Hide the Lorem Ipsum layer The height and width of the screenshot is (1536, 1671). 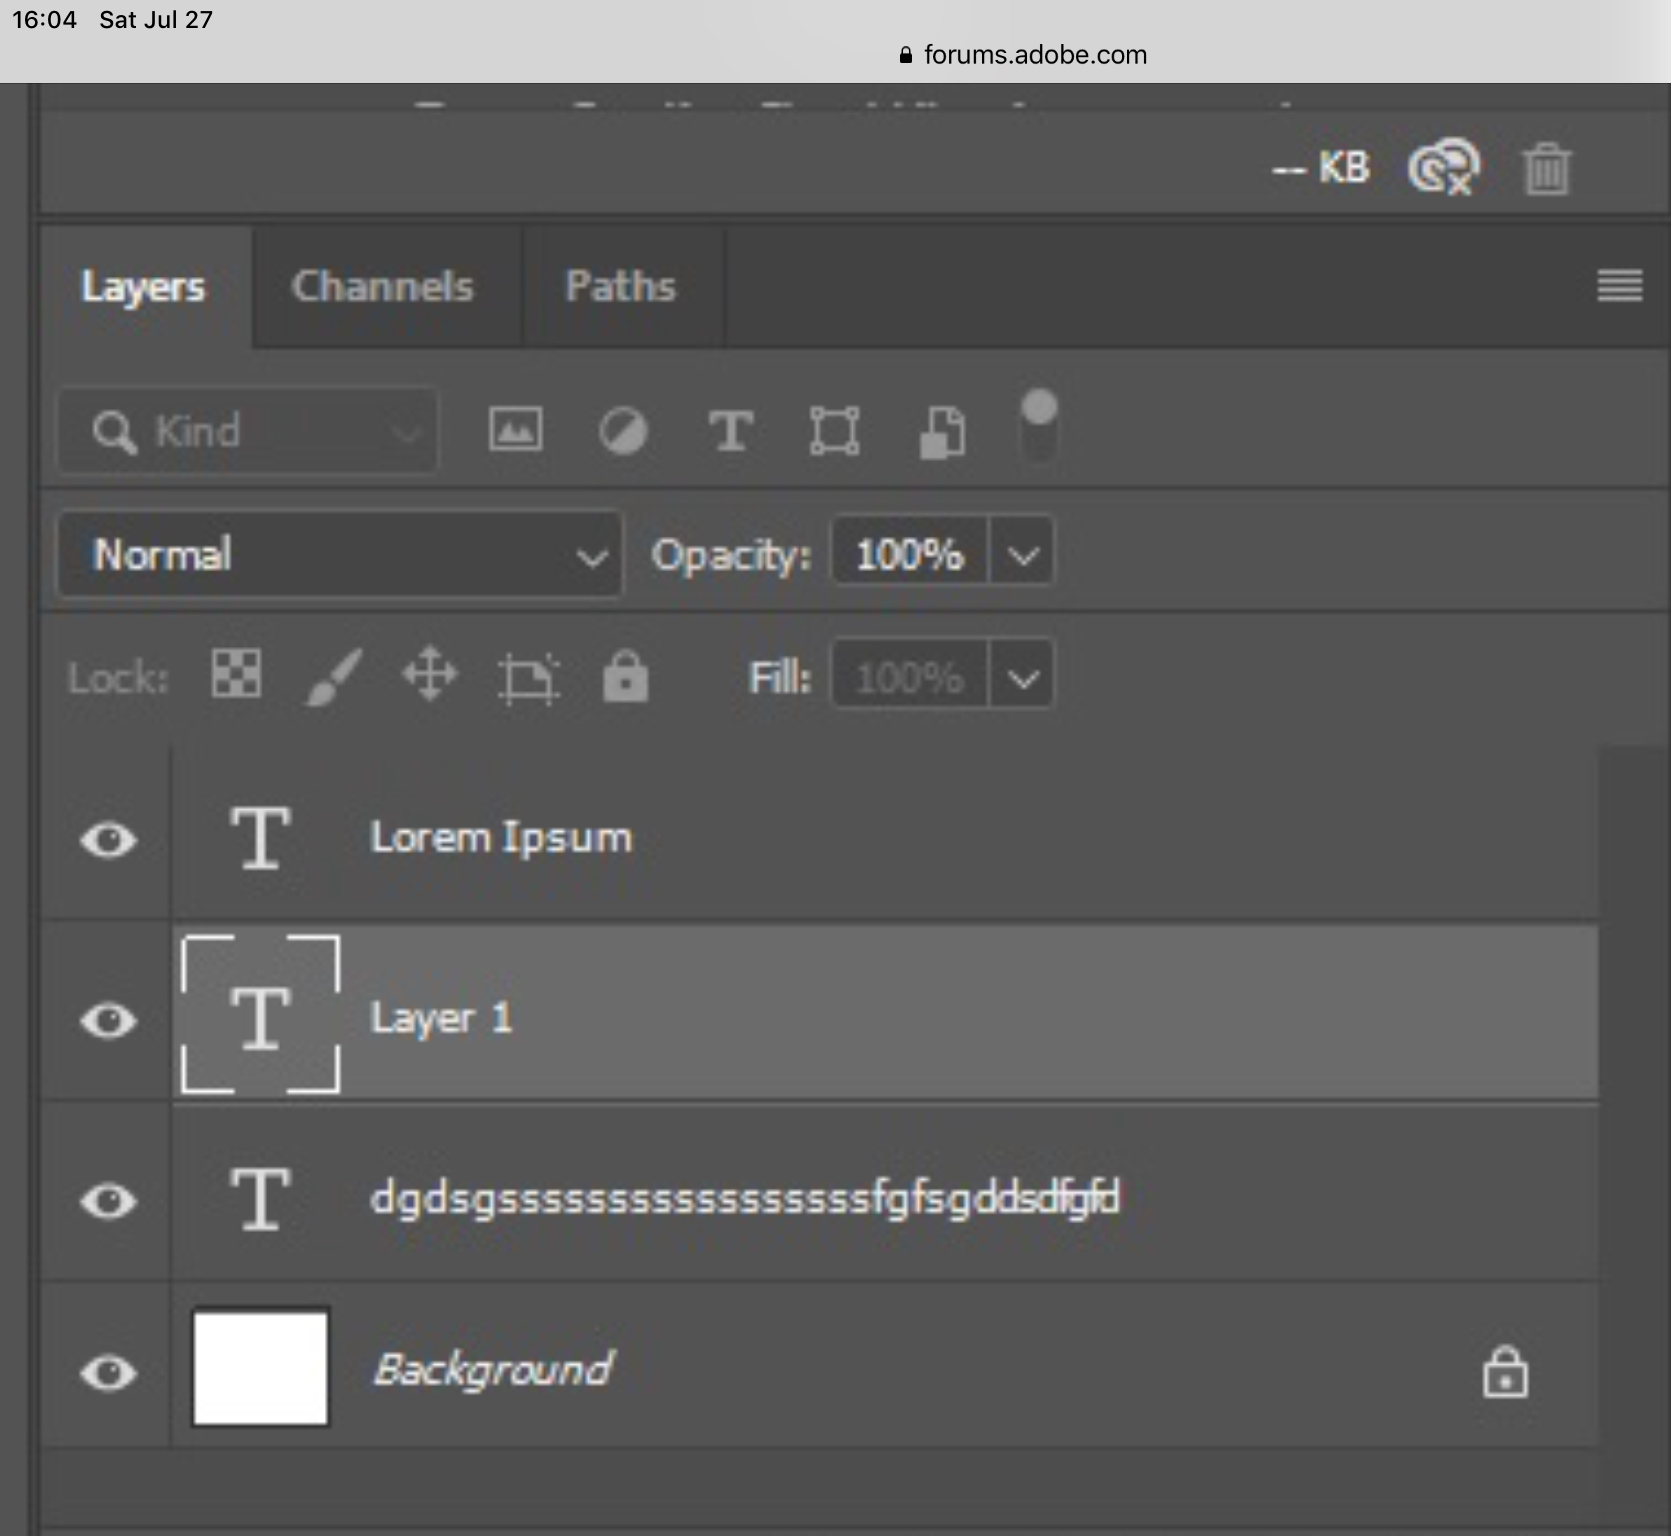pyautogui.click(x=108, y=840)
